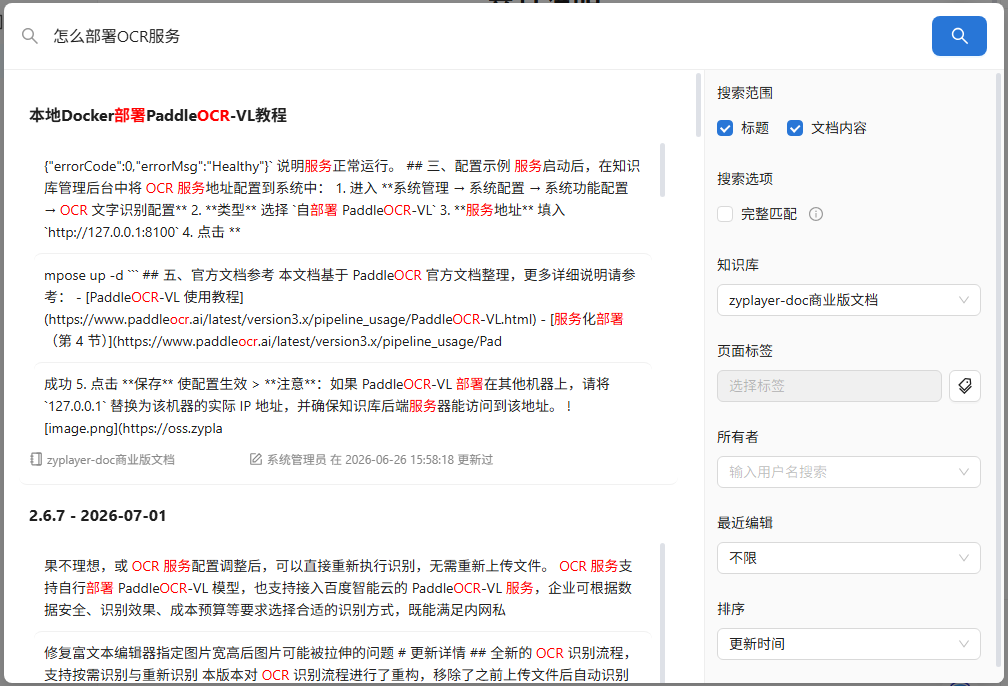The image size is (1008, 686).
Task: Enable the 完整匹配 option
Action: click(724, 214)
